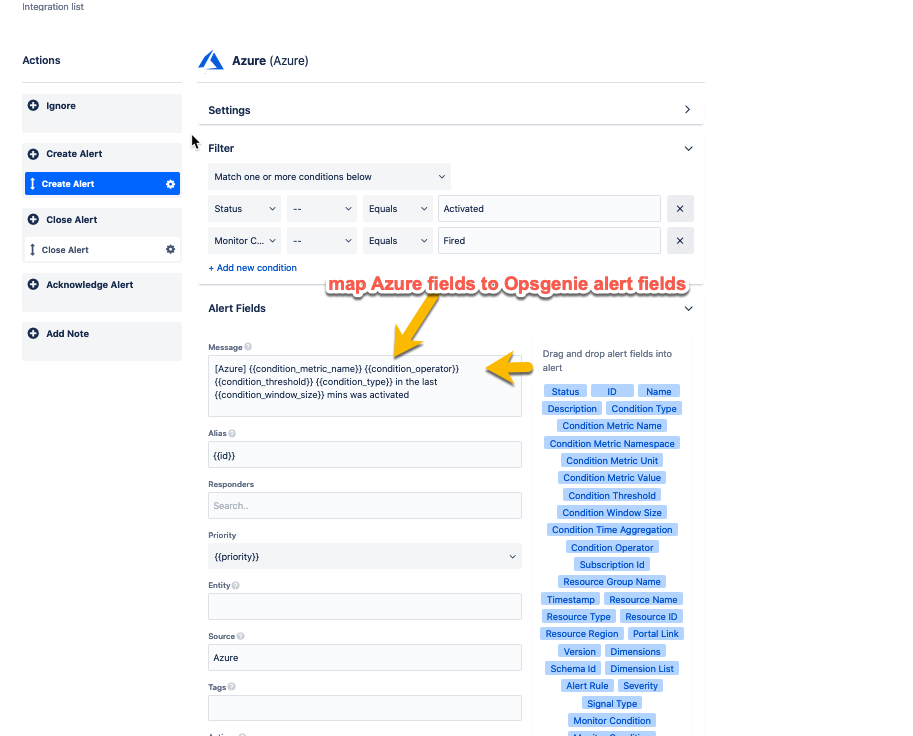The width and height of the screenshot is (913, 736).
Task: Click the Timestamp field chip
Action: pos(571,599)
